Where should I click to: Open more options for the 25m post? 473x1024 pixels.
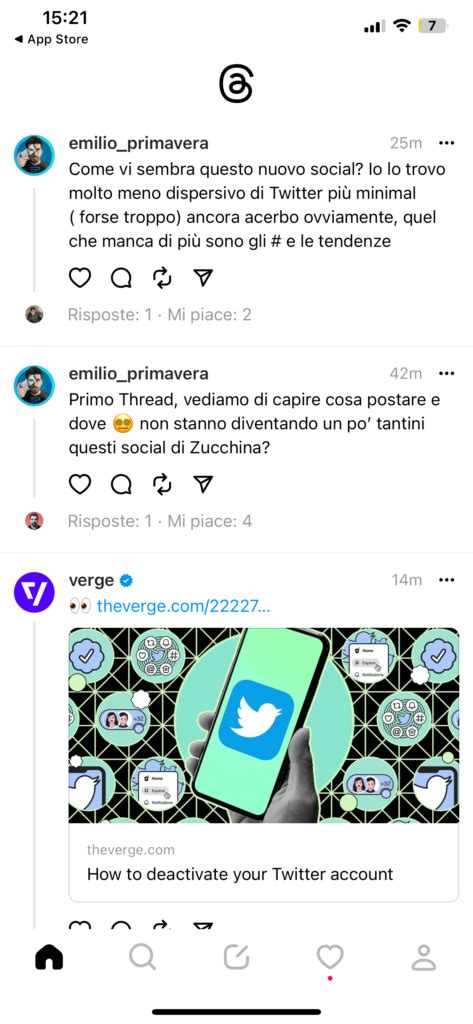click(x=446, y=143)
